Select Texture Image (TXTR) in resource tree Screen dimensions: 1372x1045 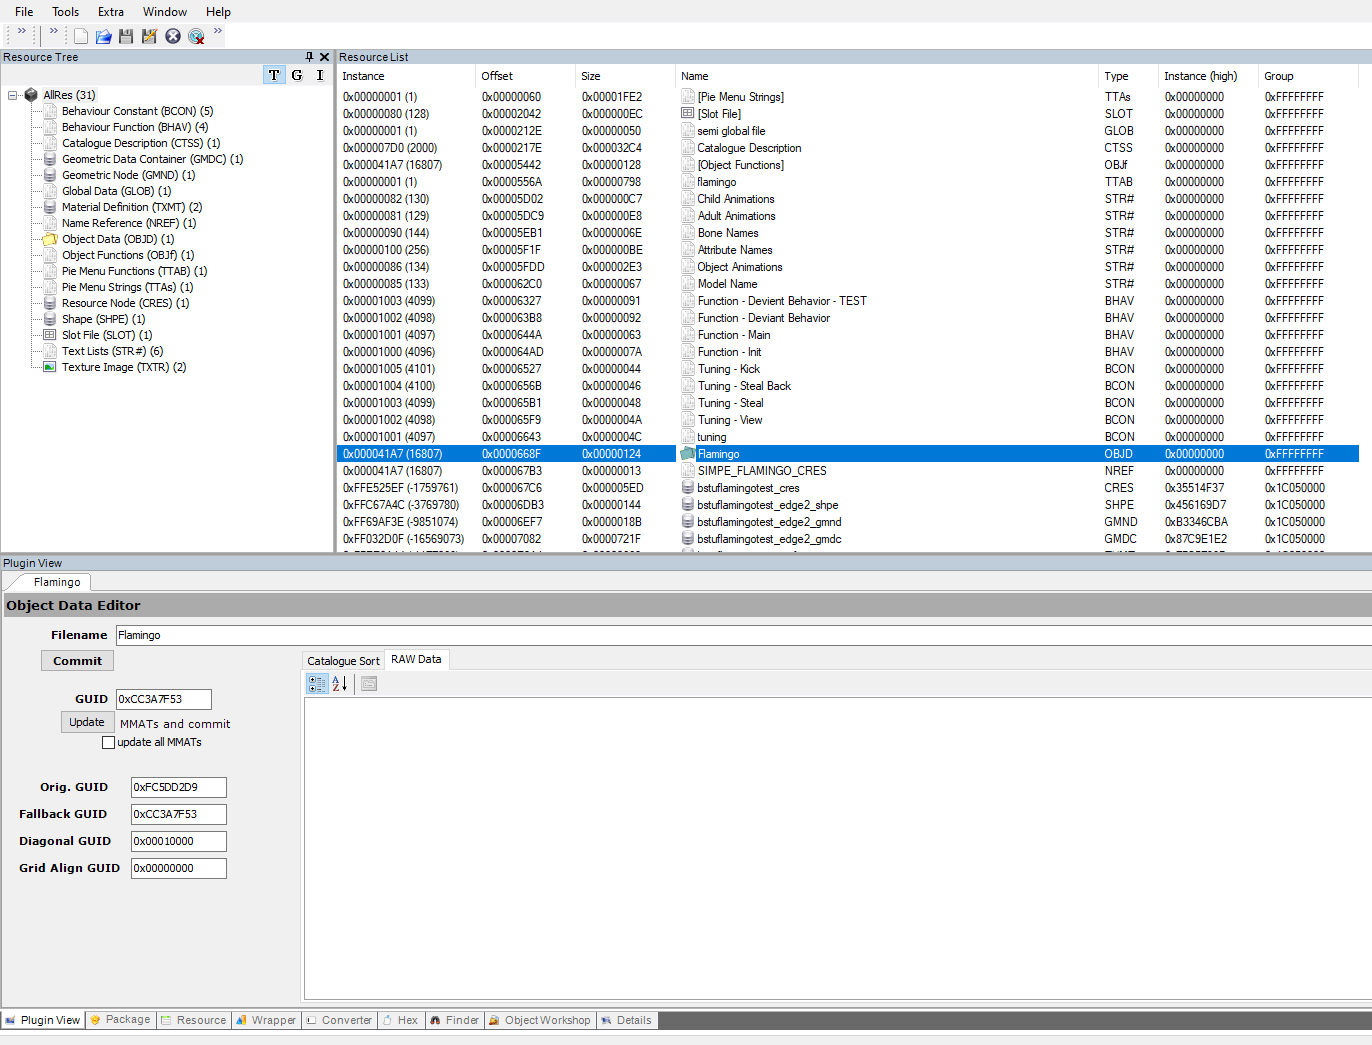pyautogui.click(x=123, y=368)
